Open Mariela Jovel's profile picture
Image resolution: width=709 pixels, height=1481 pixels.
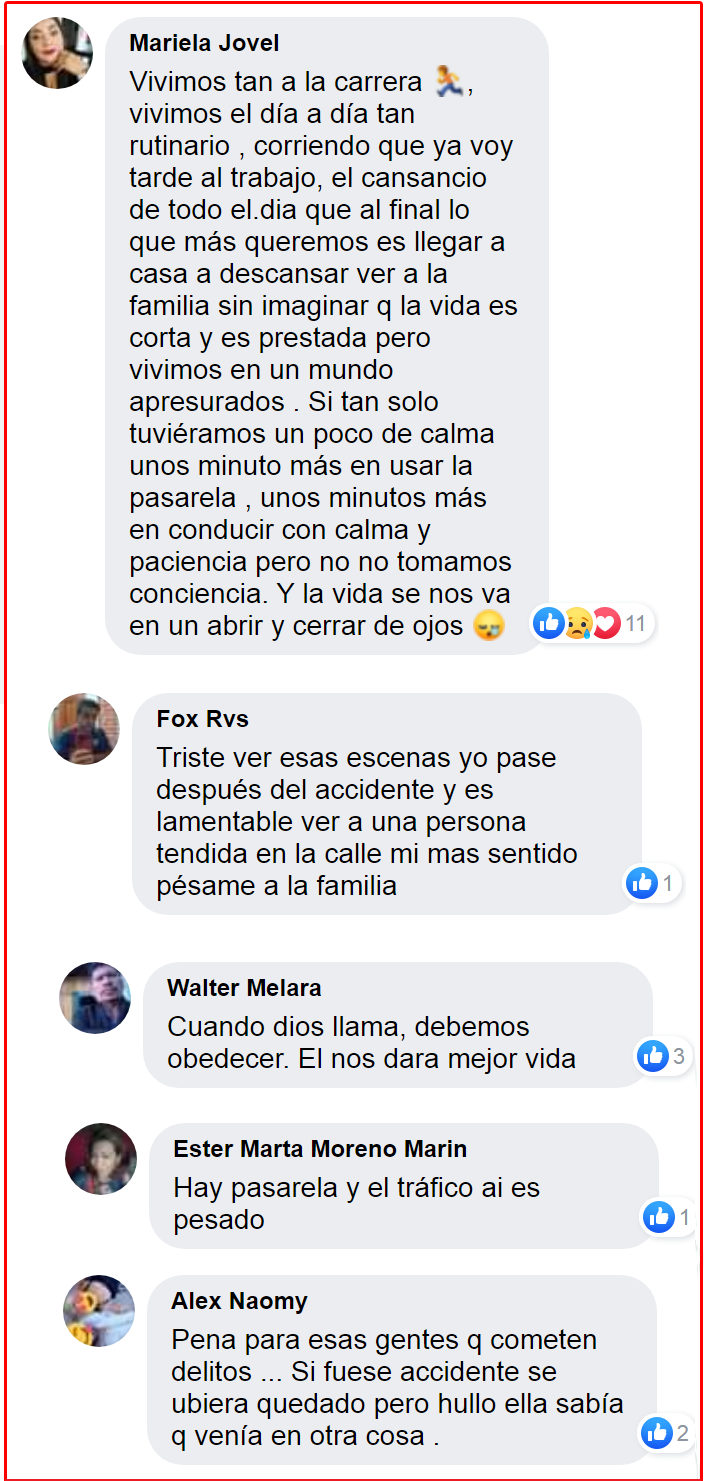click(57, 53)
